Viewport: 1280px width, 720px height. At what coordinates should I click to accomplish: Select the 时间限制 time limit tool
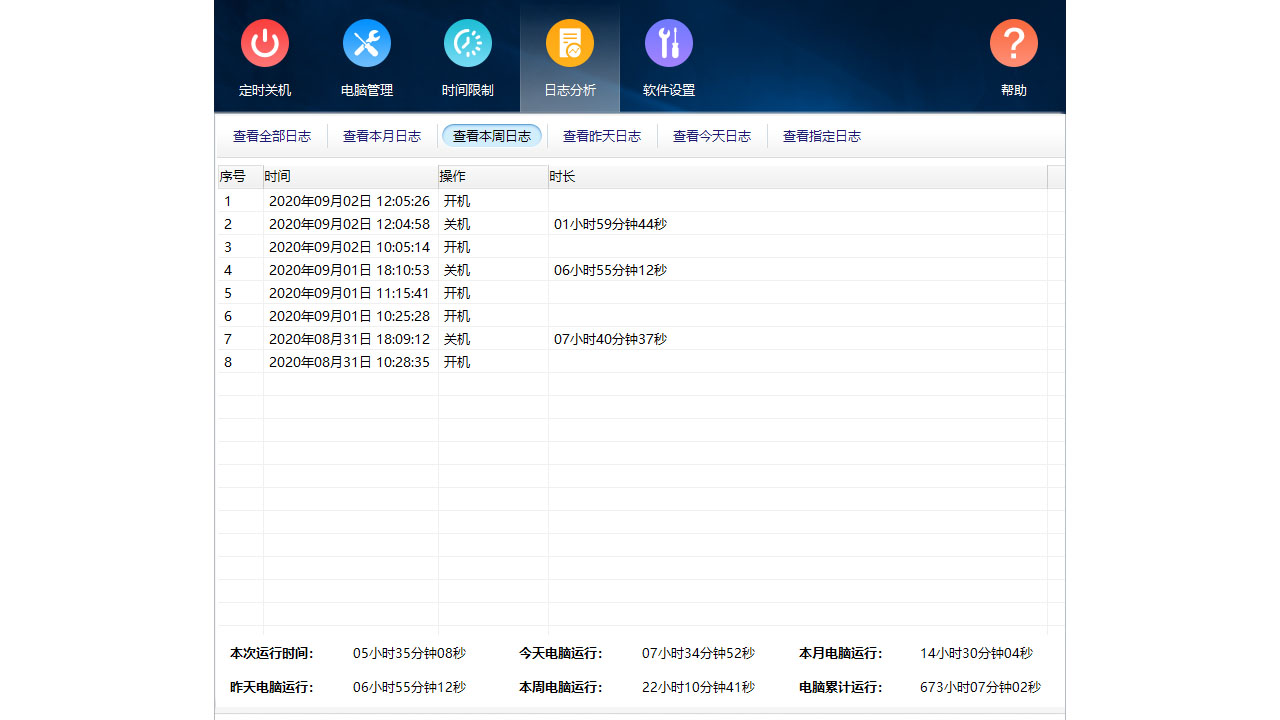point(467,57)
